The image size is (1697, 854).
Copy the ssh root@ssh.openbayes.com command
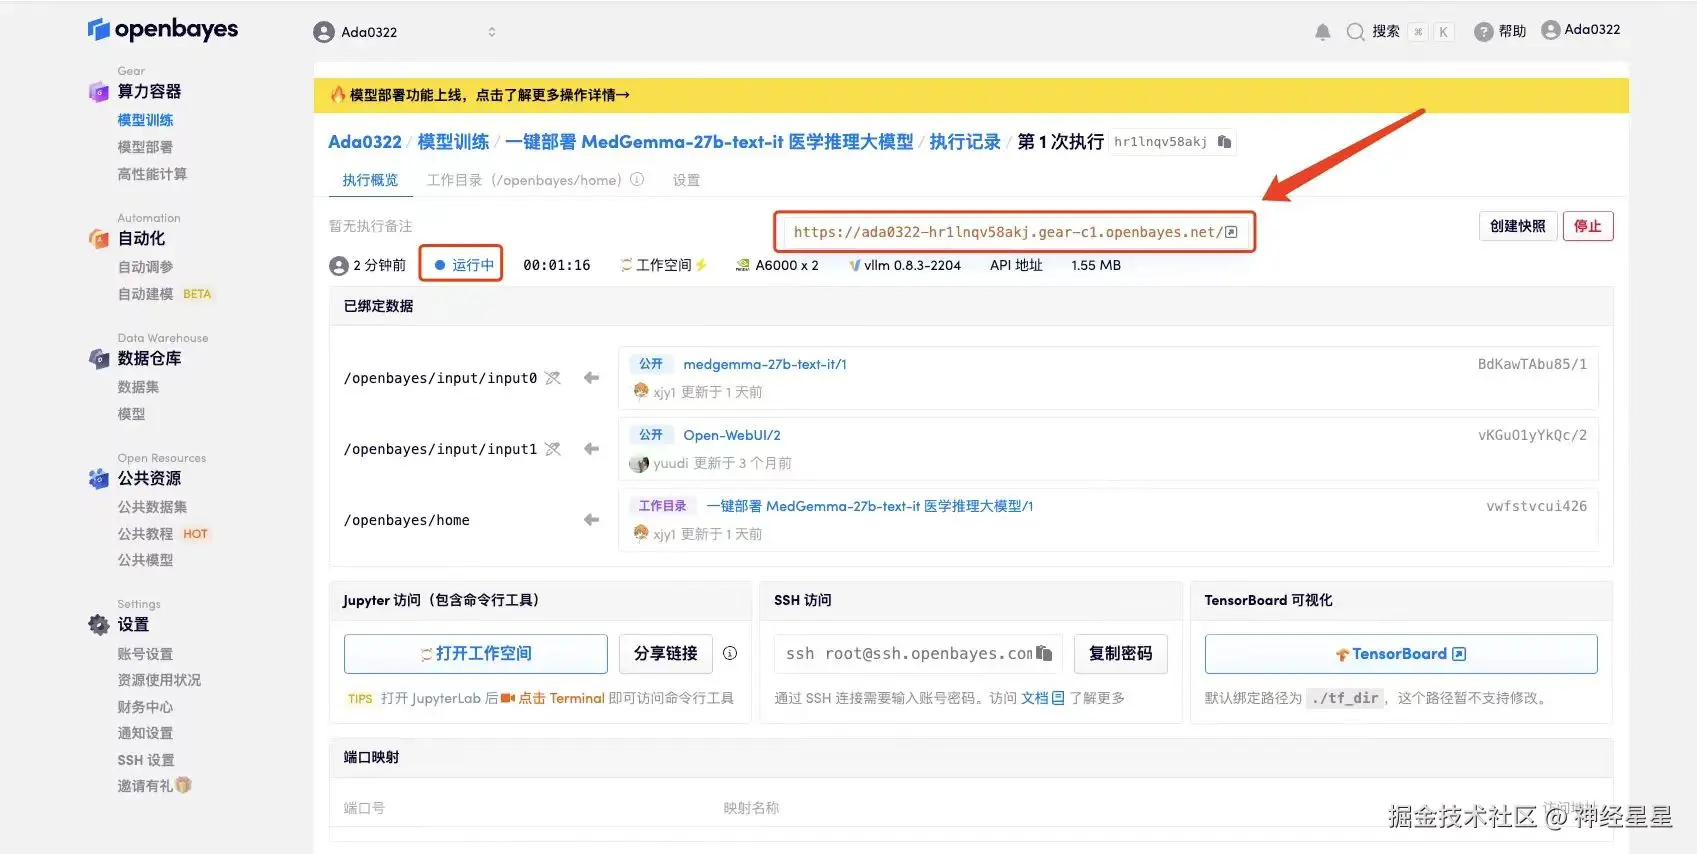pyautogui.click(x=1044, y=653)
